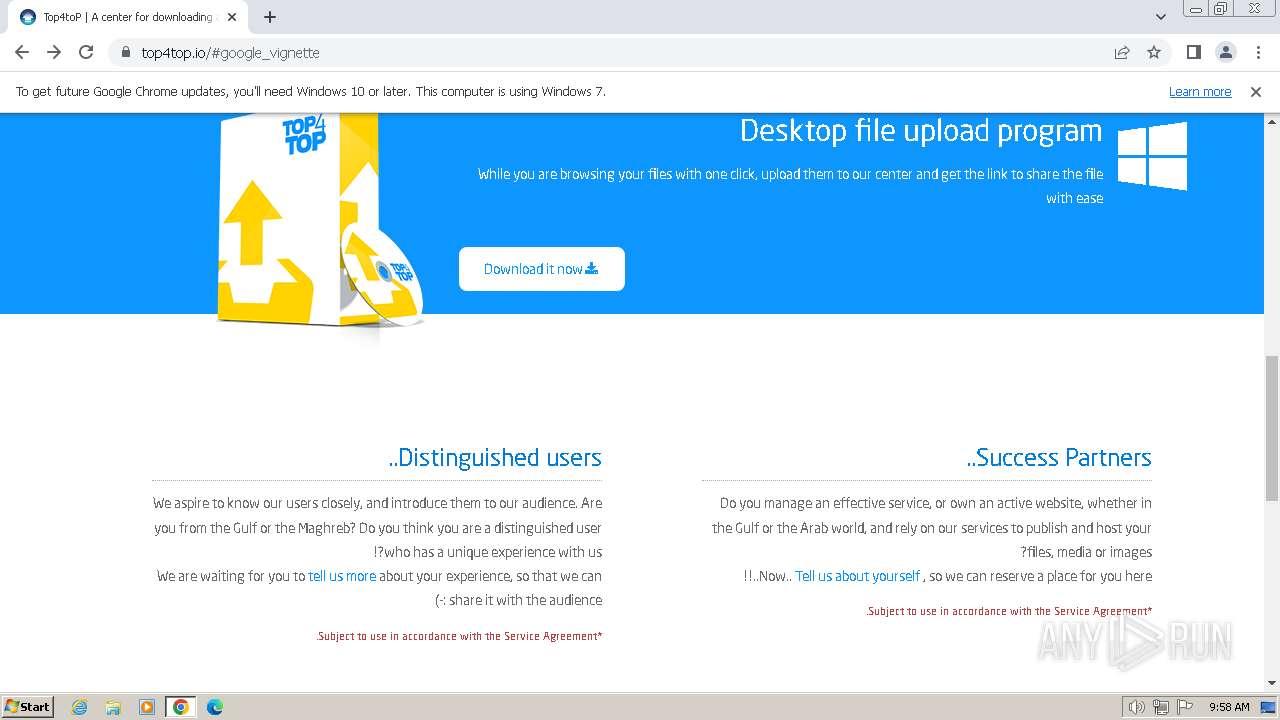Click the Top4Top software box image
The height and width of the screenshot is (720, 1280).
coord(319,220)
